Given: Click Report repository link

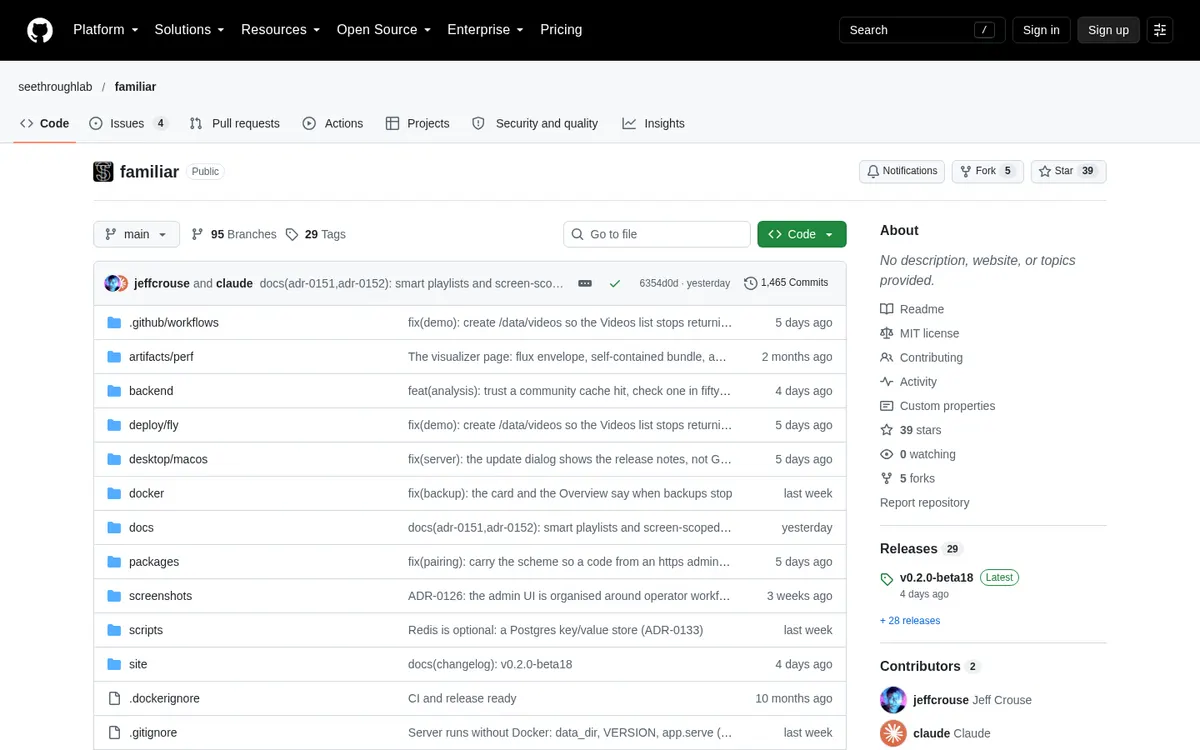Looking at the screenshot, I should pos(924,503).
